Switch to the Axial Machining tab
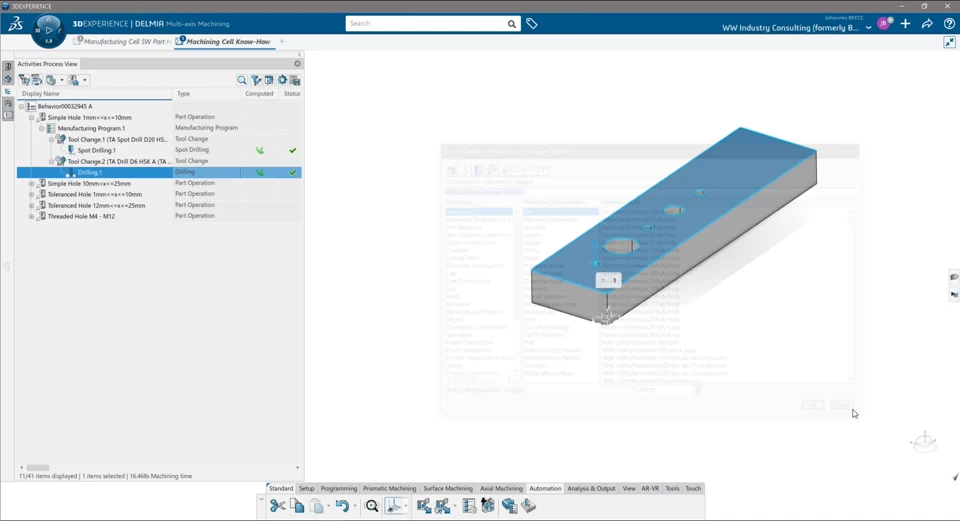 tap(501, 489)
